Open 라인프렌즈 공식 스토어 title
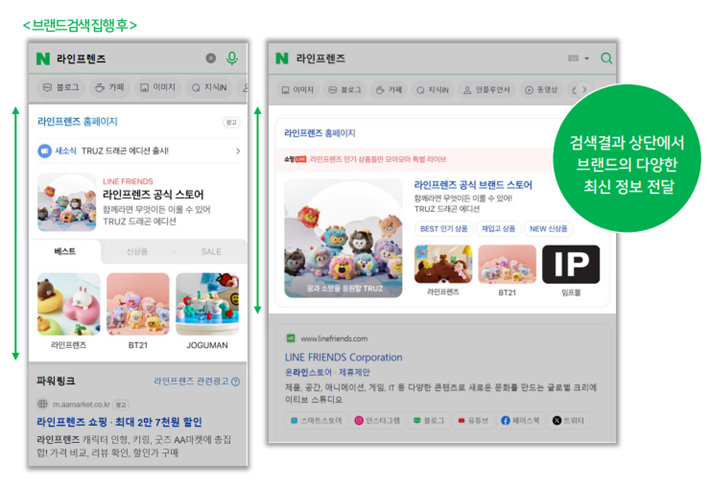Screen dimensions: 711x487 (153, 195)
